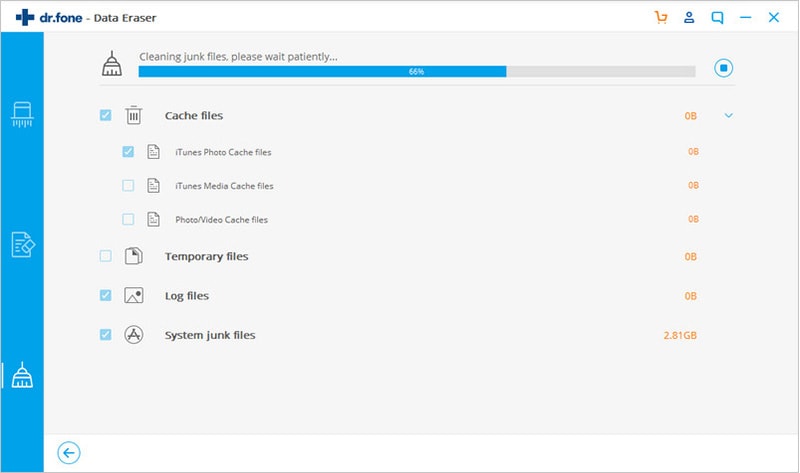The width and height of the screenshot is (800, 473).
Task: Close the dr.fone window
Action: [773, 17]
